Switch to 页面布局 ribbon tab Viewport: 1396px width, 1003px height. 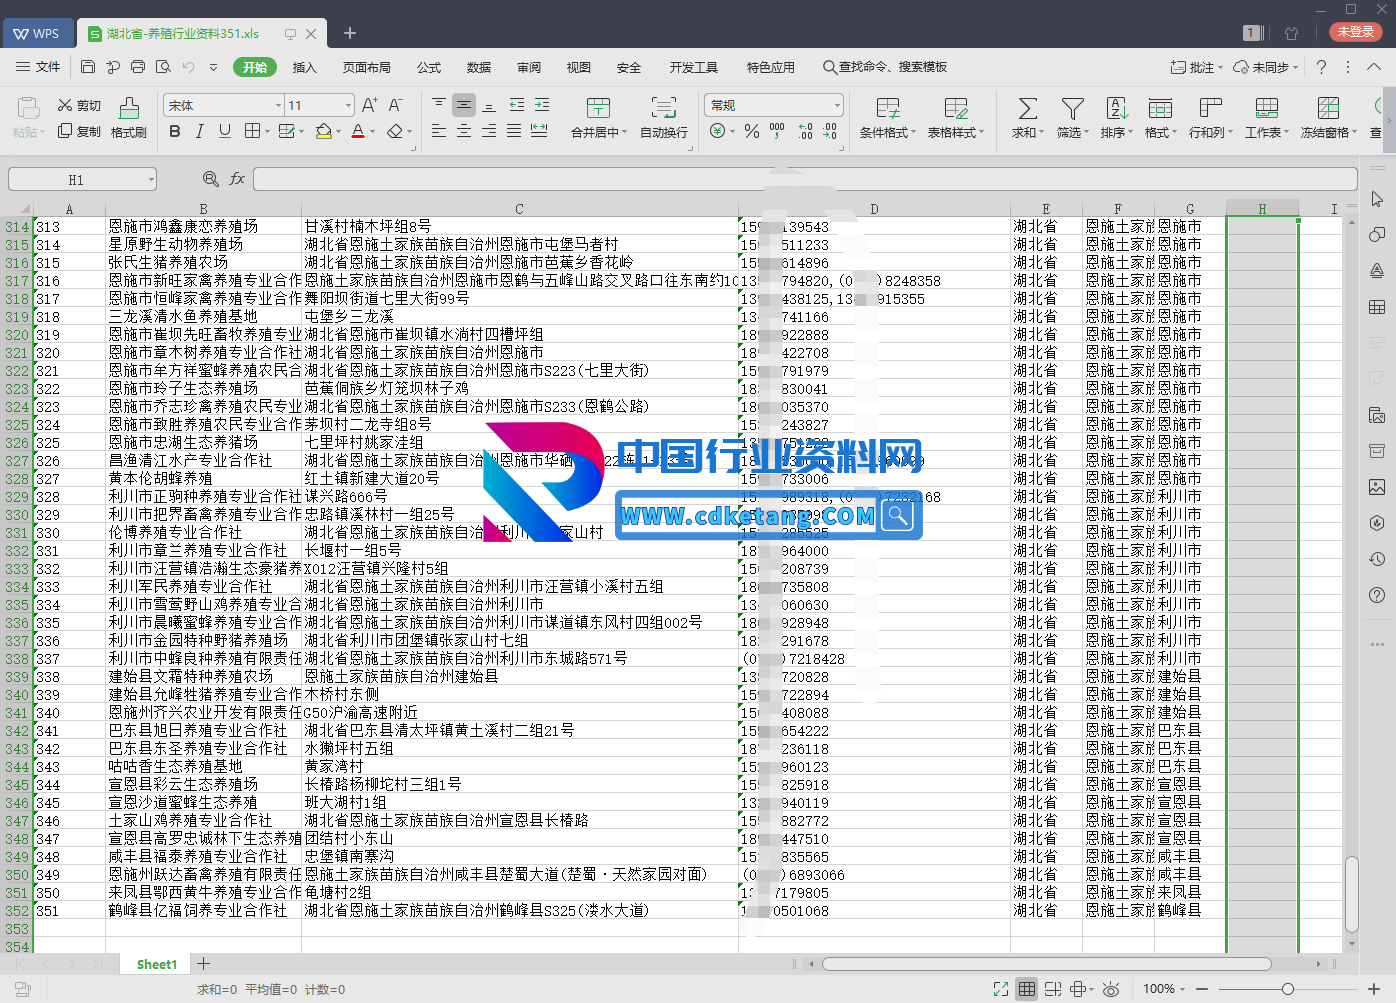366,67
